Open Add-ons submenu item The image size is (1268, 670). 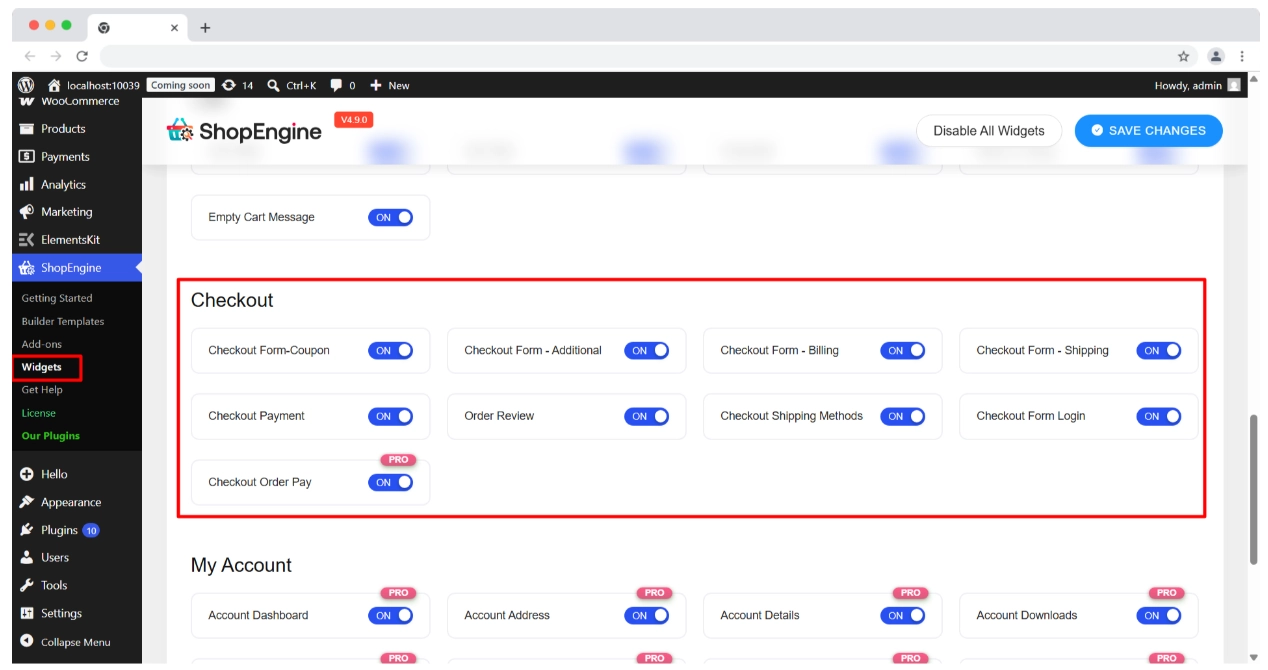[x=41, y=344]
